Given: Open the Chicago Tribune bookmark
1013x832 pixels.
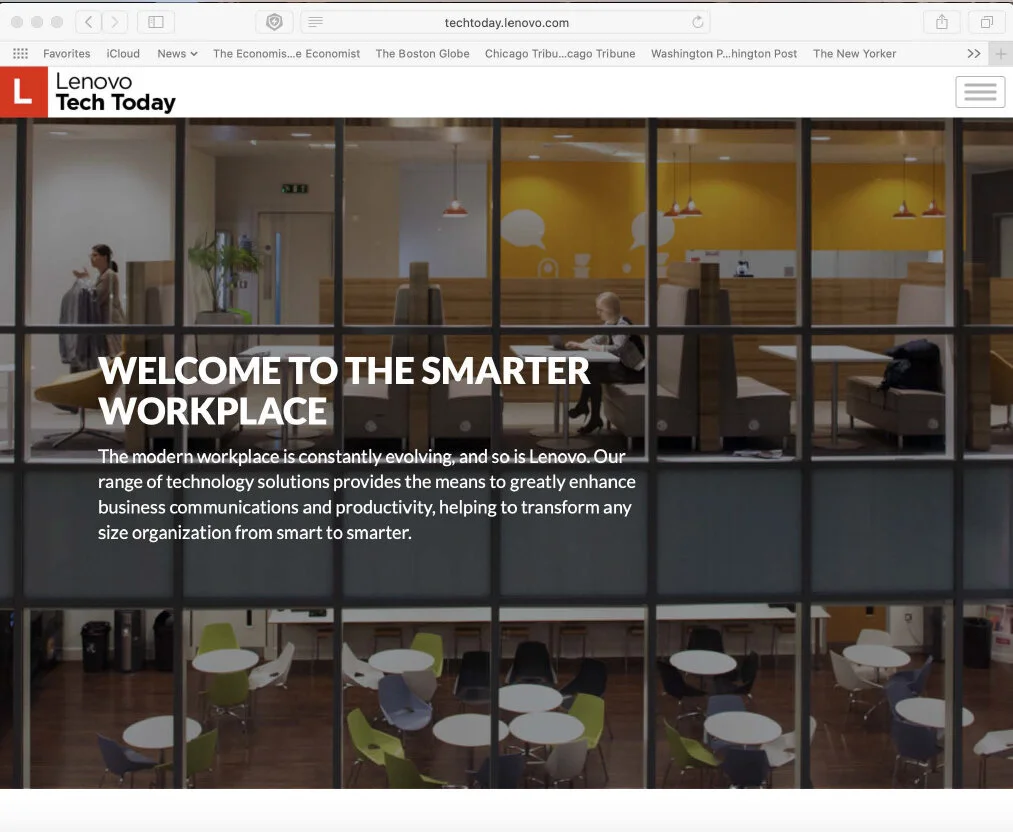Looking at the screenshot, I should [x=560, y=54].
